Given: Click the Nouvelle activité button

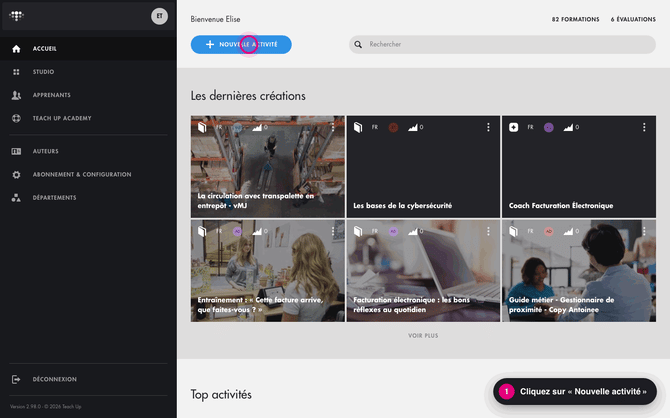Looking at the screenshot, I should coord(241,44).
